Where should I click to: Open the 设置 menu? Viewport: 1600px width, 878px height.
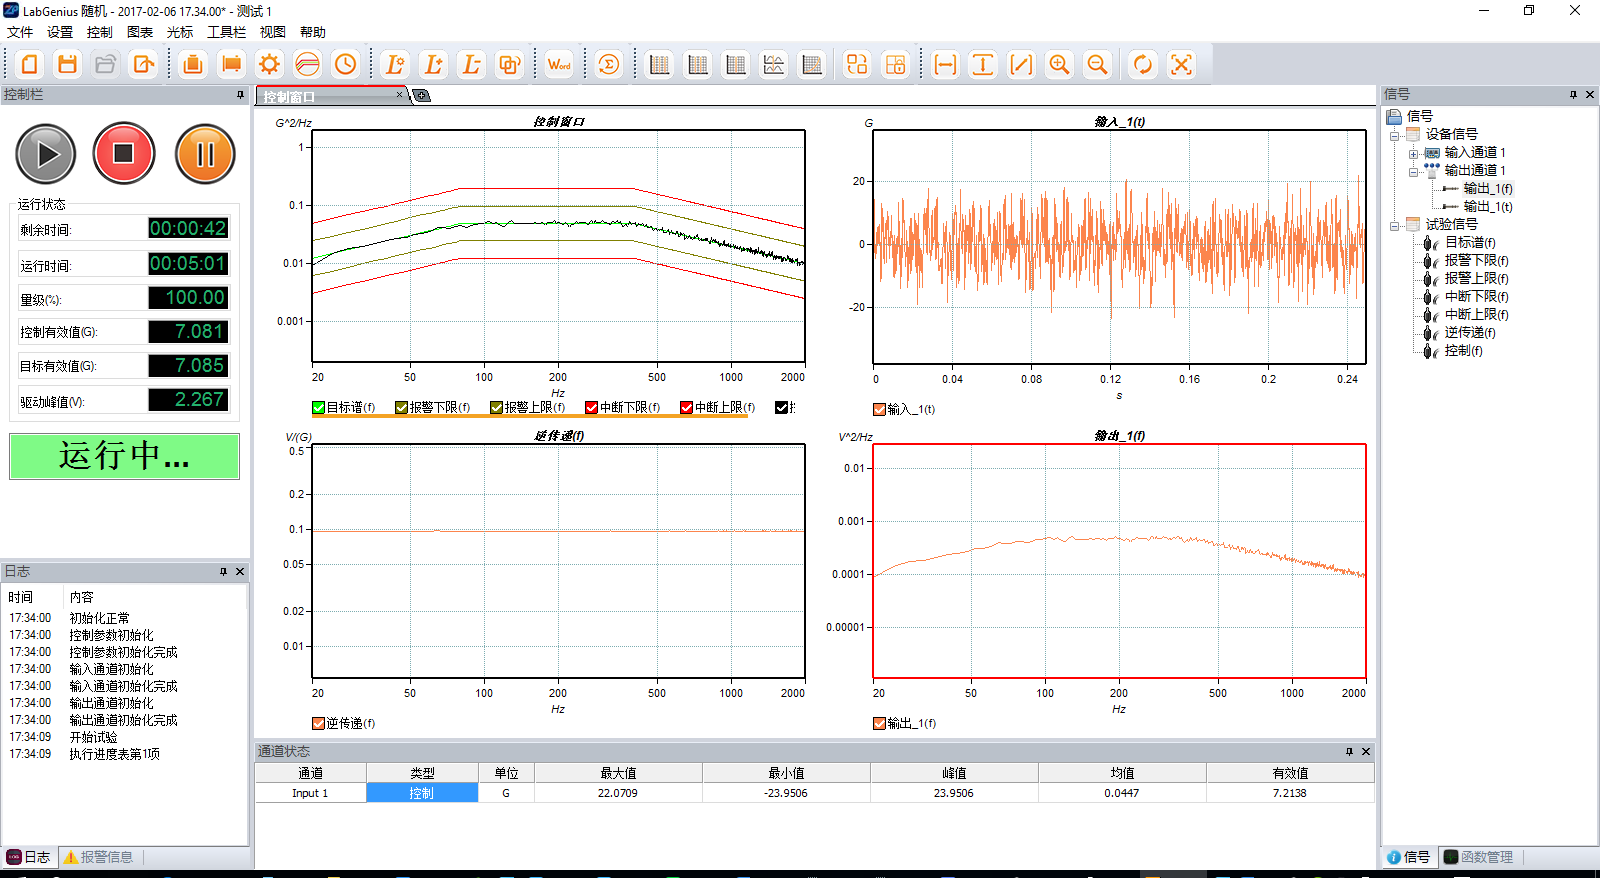pyautogui.click(x=60, y=32)
